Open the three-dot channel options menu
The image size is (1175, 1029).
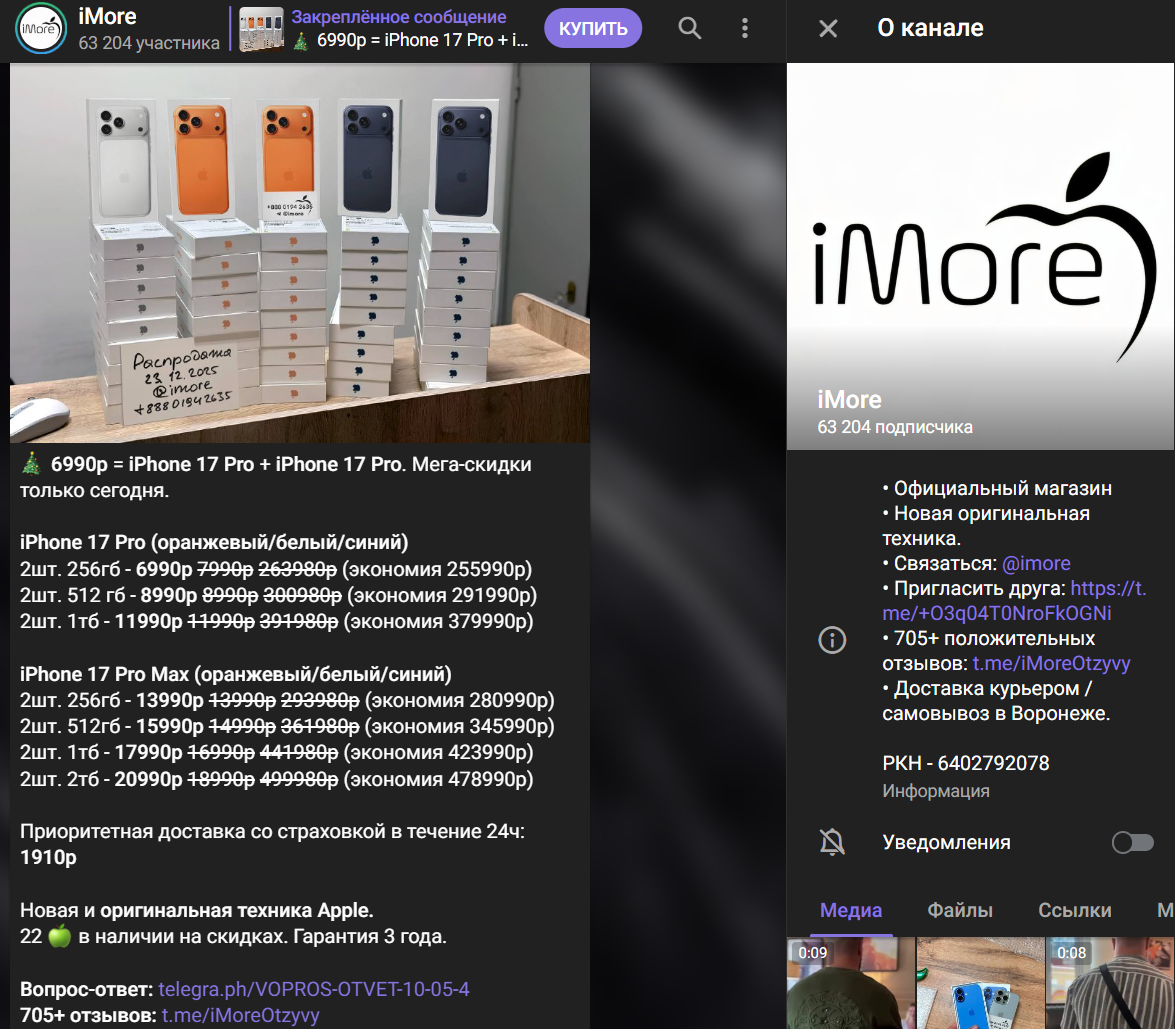pyautogui.click(x=744, y=28)
